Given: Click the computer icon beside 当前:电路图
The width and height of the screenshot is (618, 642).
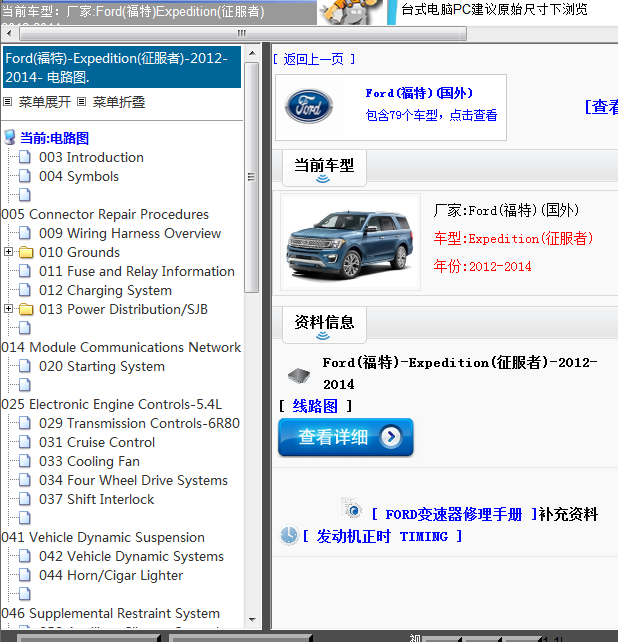Looking at the screenshot, I should [x=10, y=138].
